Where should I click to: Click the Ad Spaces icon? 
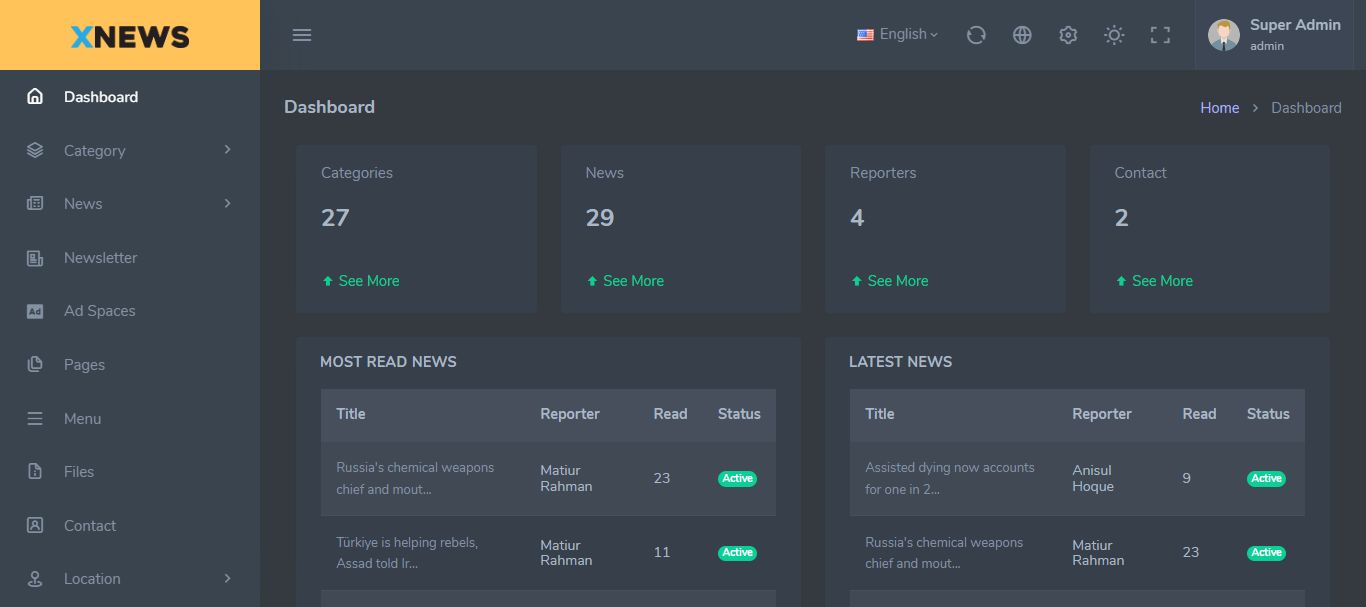tap(35, 311)
